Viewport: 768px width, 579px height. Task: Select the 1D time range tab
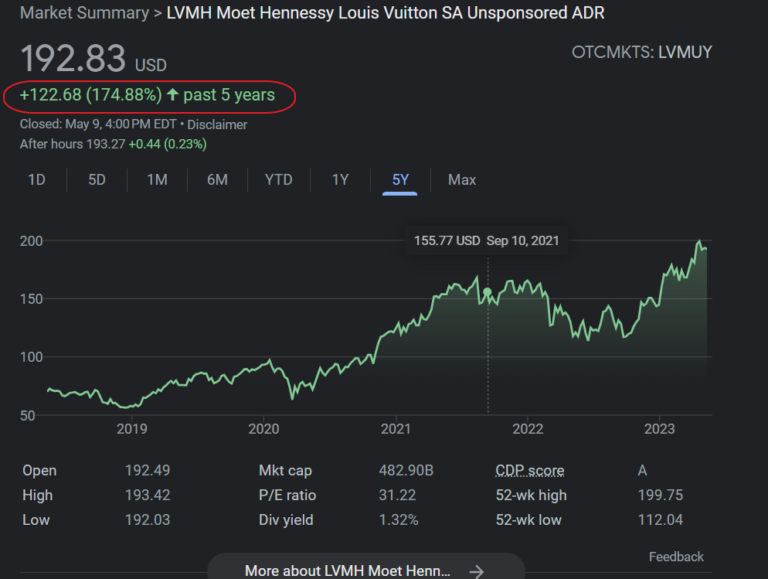click(36, 180)
